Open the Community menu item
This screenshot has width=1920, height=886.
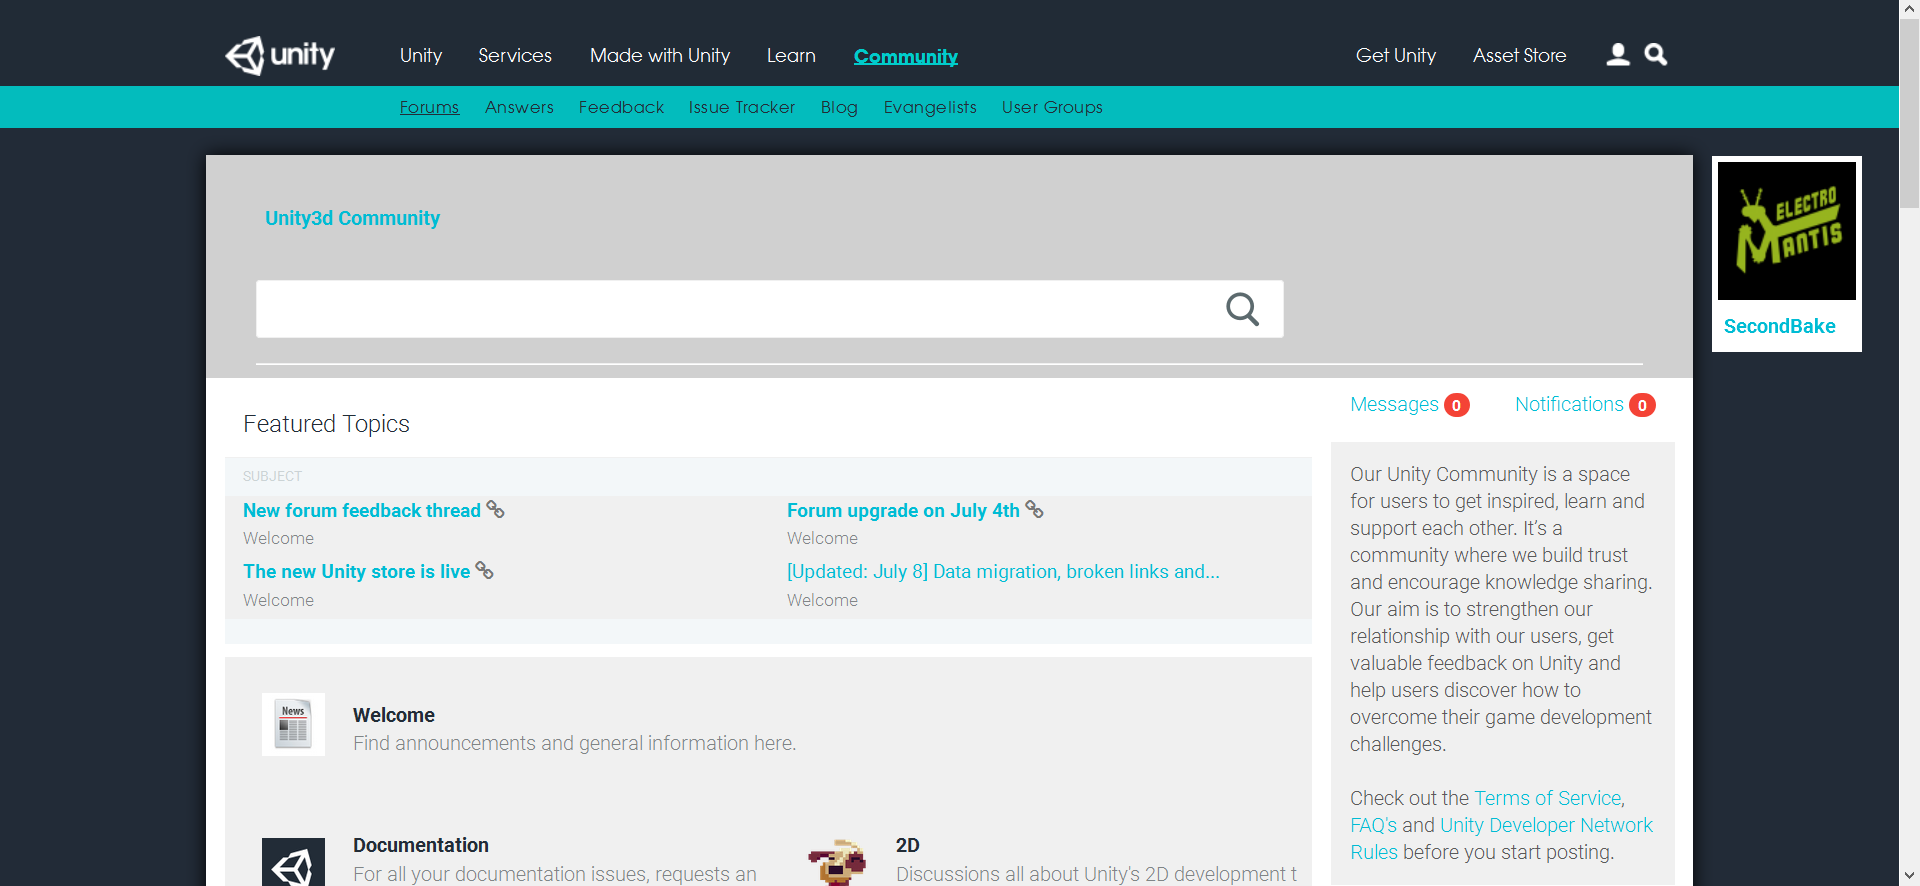[906, 57]
